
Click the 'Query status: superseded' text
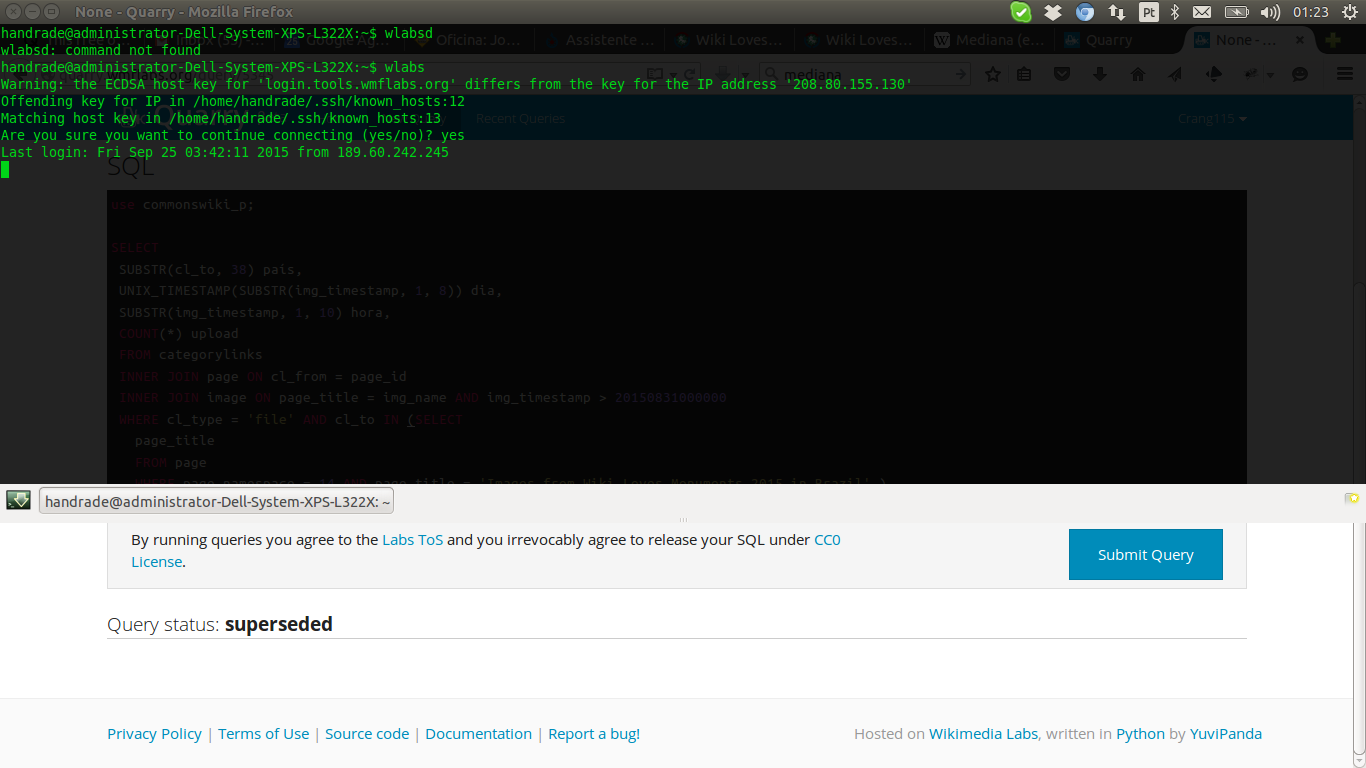[x=220, y=624]
